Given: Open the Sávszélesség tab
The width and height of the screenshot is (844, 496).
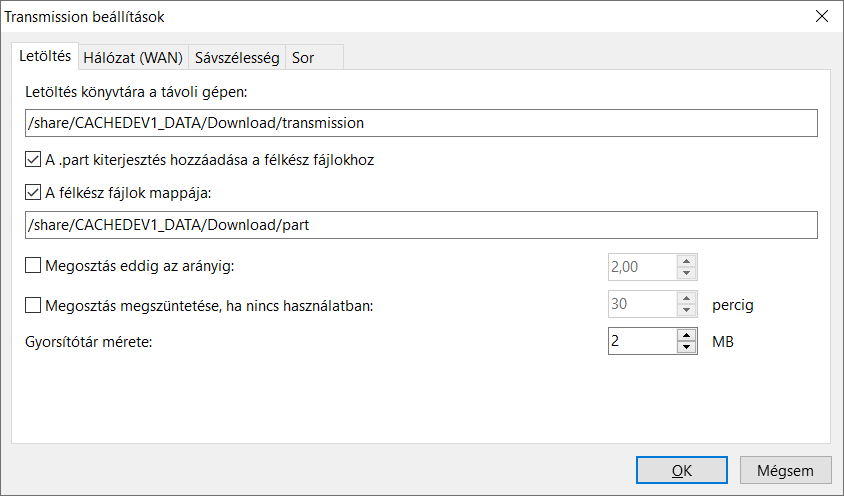Looking at the screenshot, I should [237, 57].
